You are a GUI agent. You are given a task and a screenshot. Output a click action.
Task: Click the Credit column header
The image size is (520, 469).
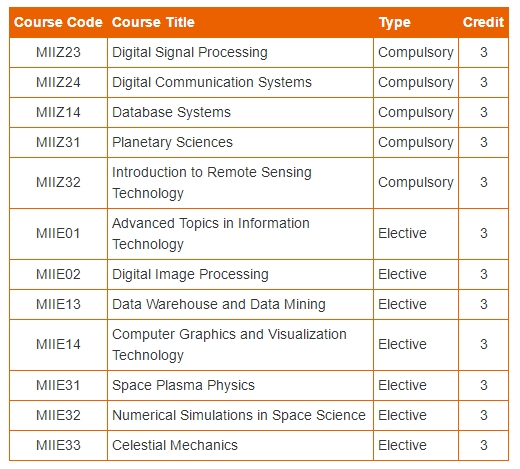483,22
